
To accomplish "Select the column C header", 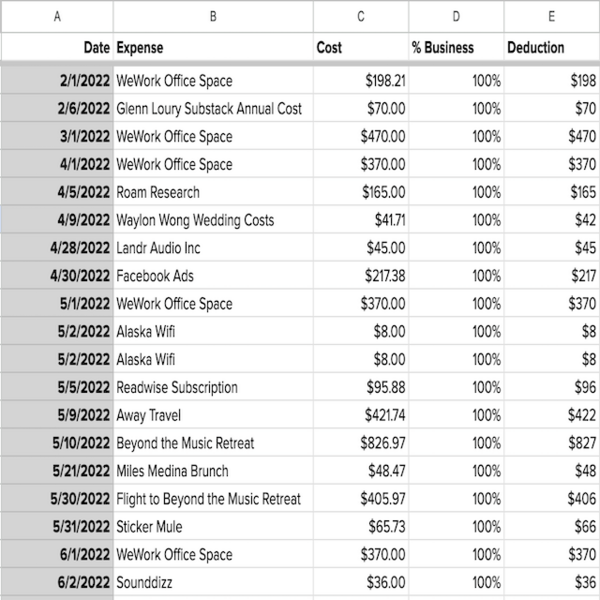I will (359, 17).
